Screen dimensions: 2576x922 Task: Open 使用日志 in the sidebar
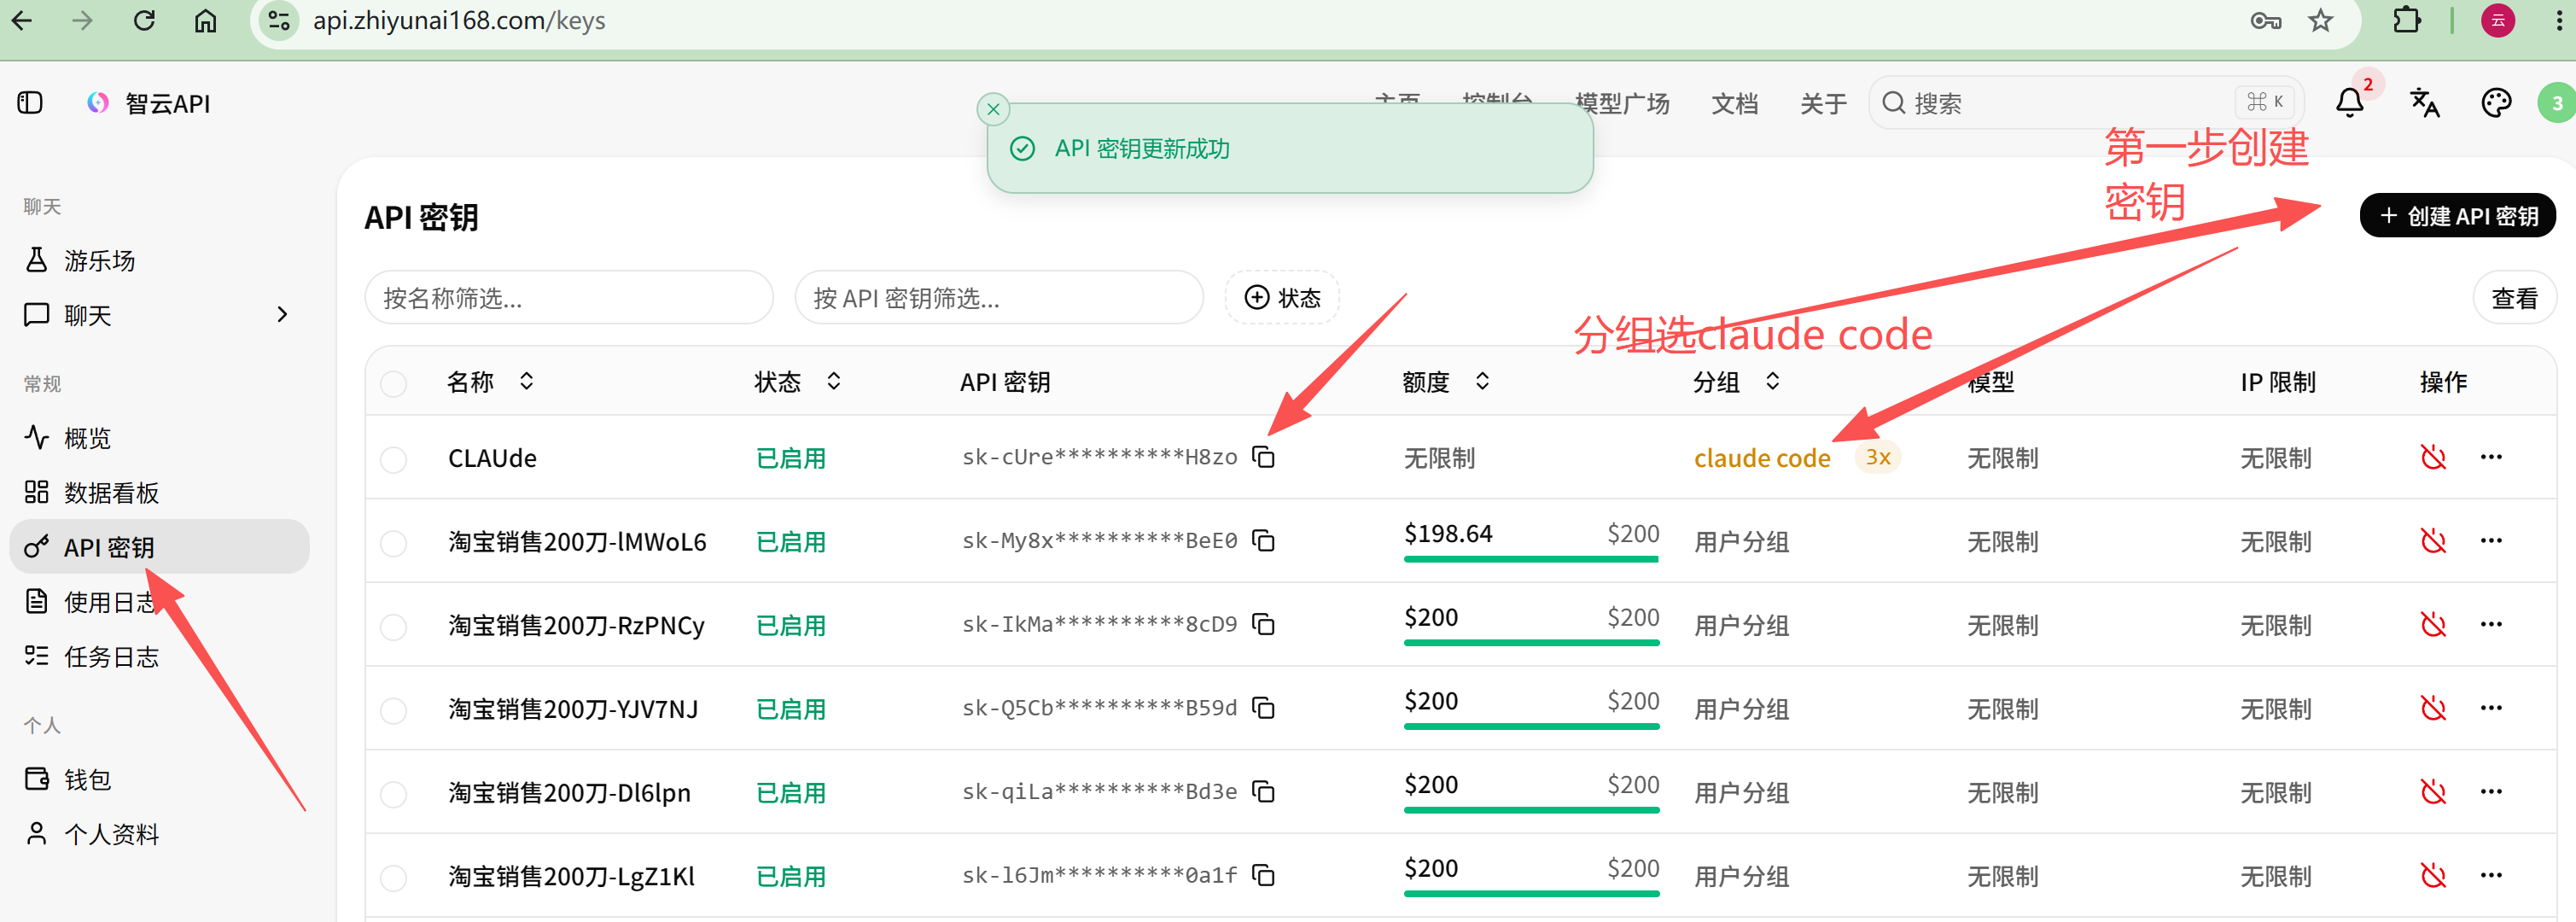click(160, 602)
